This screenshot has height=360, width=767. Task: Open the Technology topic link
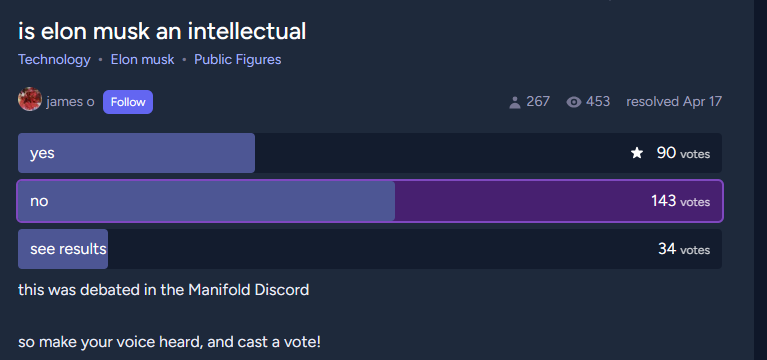tap(54, 60)
